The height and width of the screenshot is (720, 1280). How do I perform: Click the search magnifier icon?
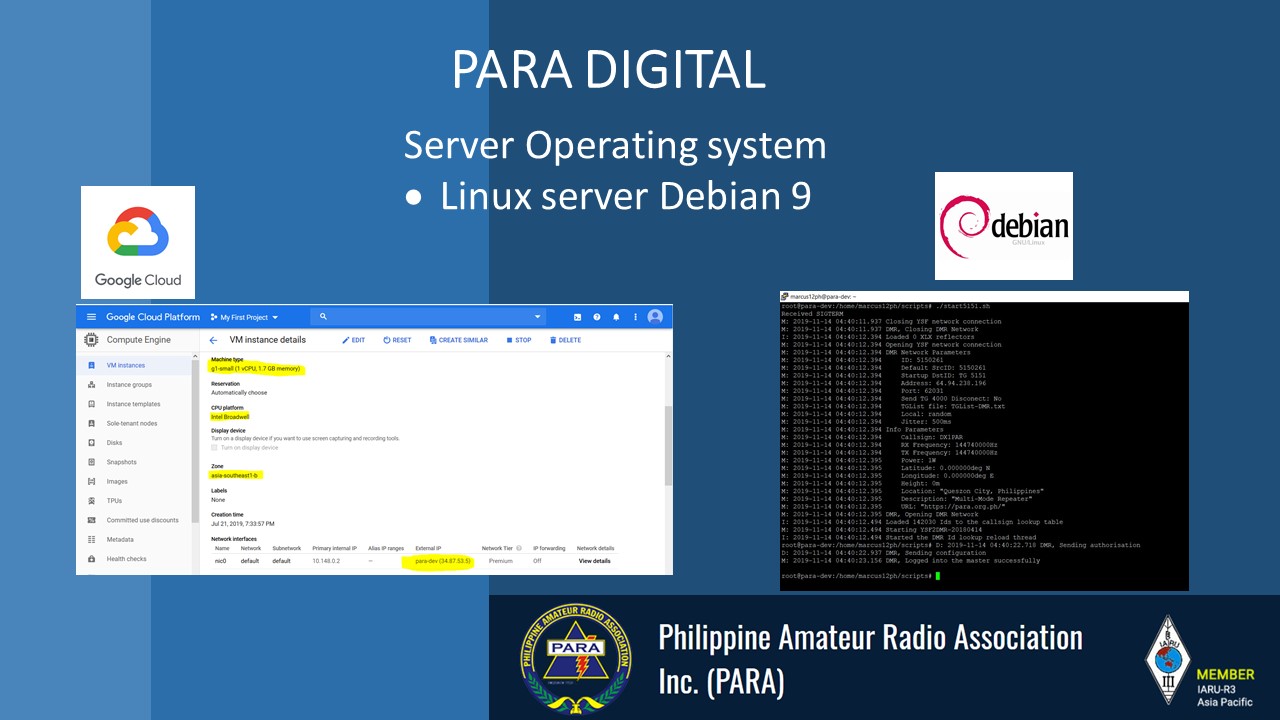point(322,317)
